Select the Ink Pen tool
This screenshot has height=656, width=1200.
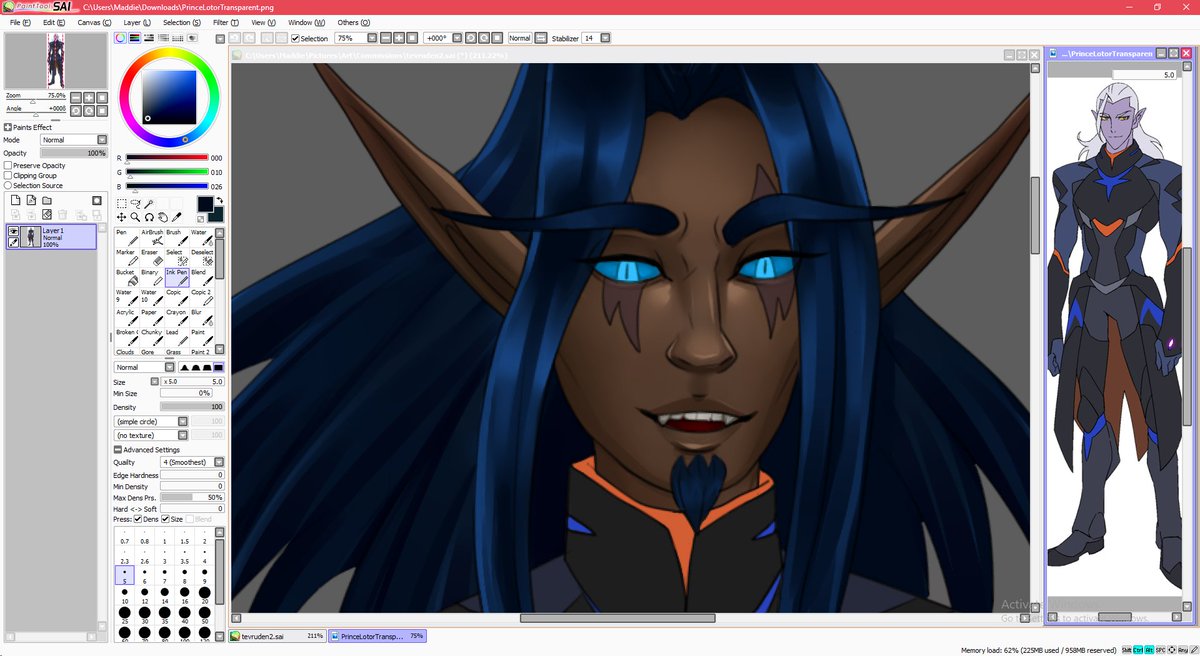[x=176, y=277]
